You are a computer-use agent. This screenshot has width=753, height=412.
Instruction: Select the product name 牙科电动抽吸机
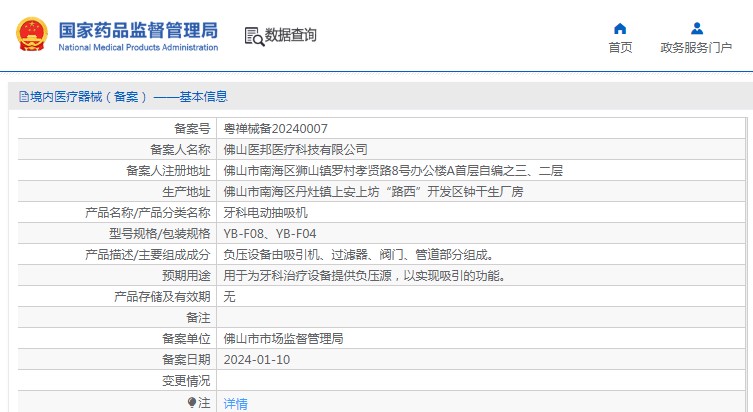coord(266,213)
